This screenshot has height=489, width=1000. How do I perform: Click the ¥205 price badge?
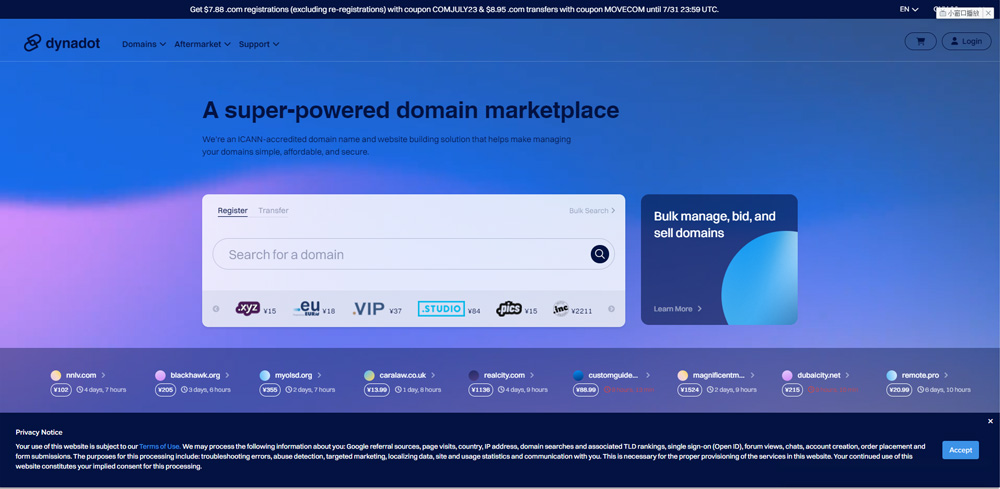166,390
